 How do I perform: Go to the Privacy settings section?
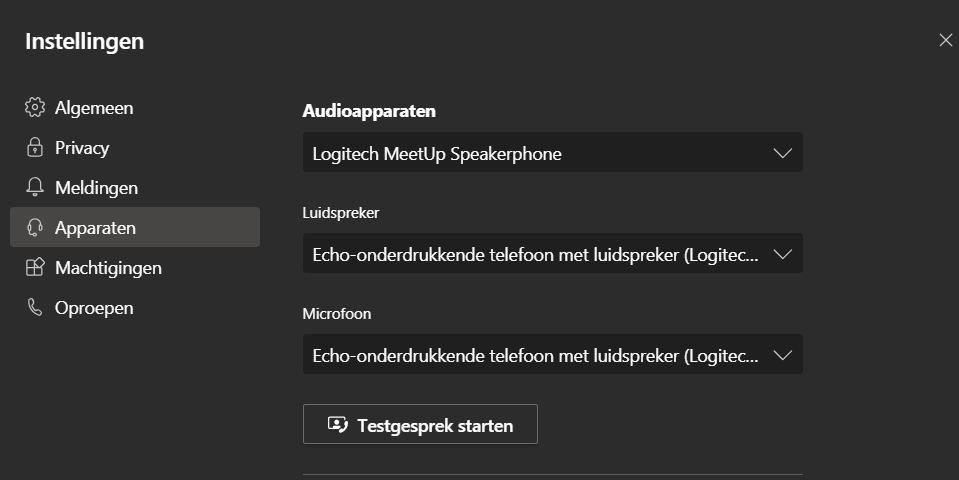82,148
